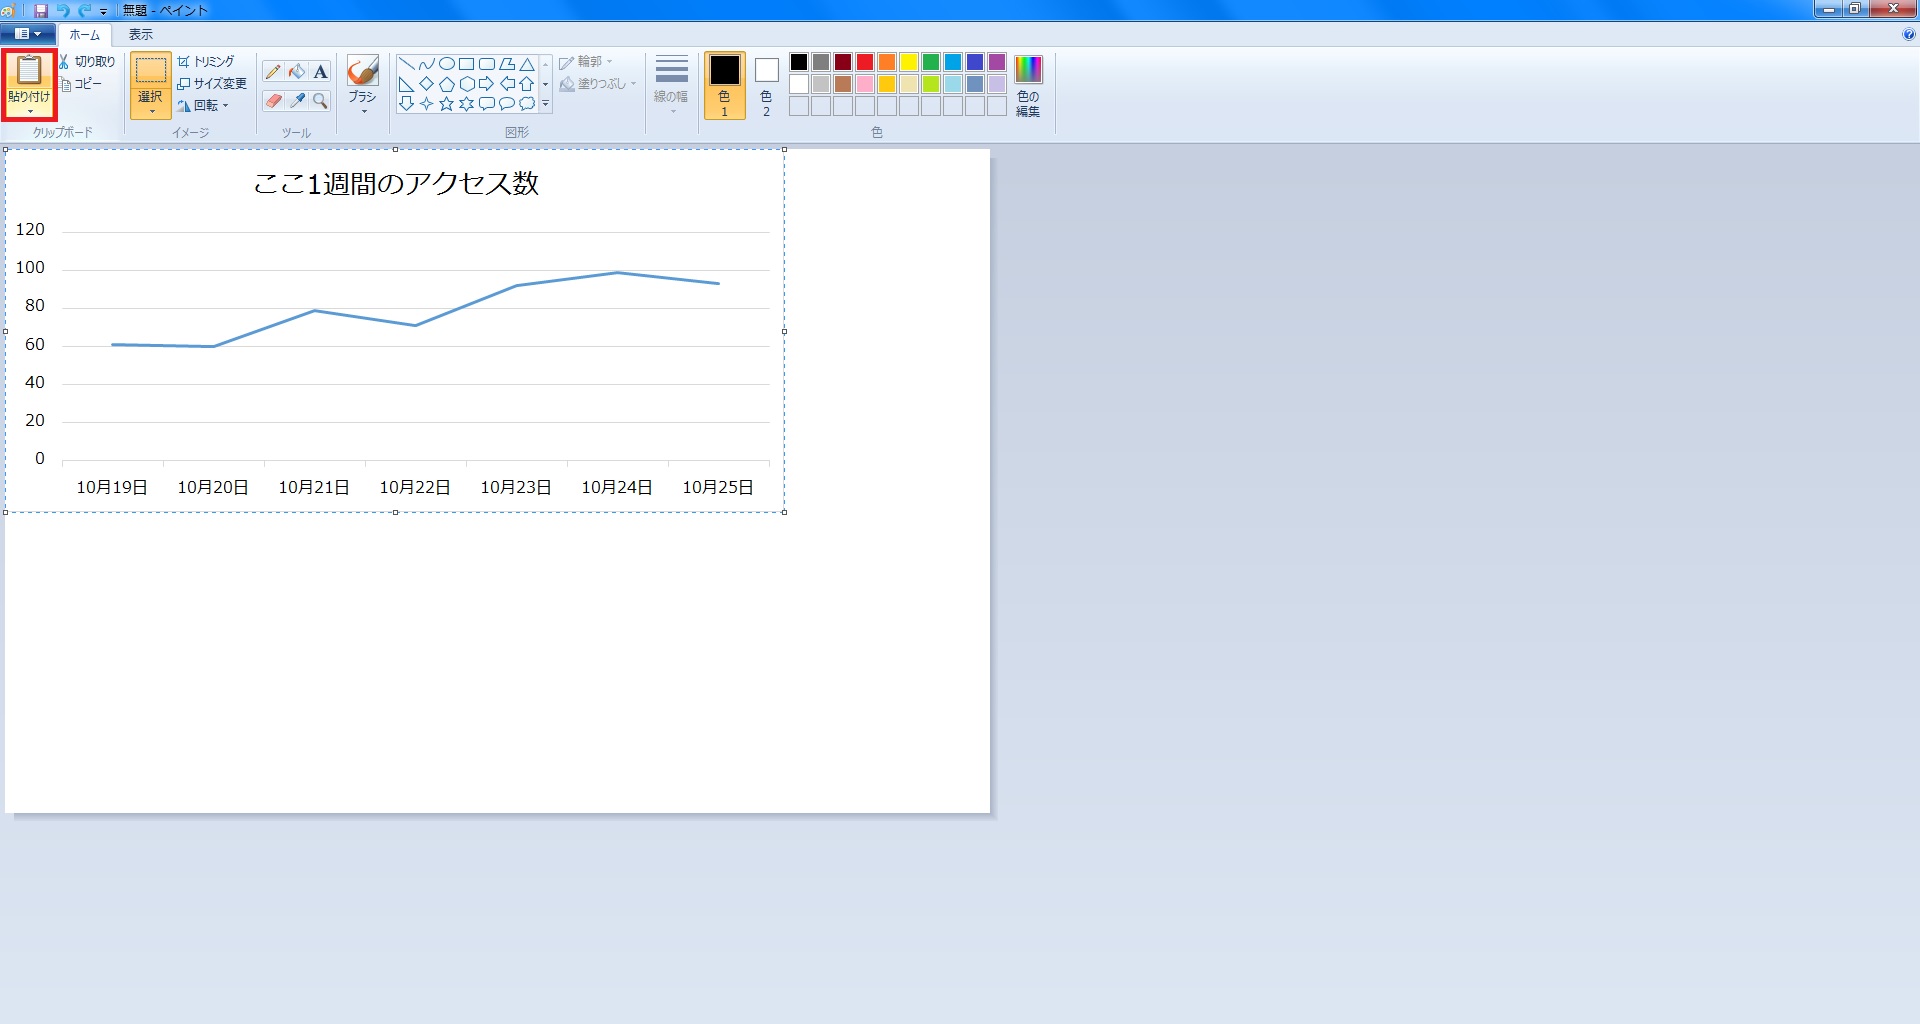Select the Down arrow shape
The image size is (1920, 1024).
click(407, 103)
